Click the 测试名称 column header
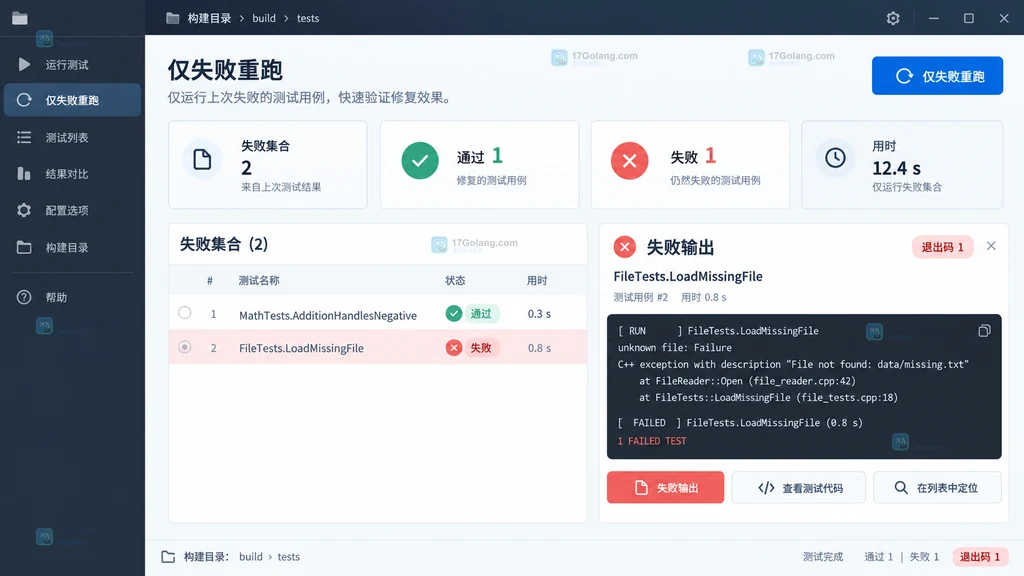The width and height of the screenshot is (1024, 576). pos(259,280)
